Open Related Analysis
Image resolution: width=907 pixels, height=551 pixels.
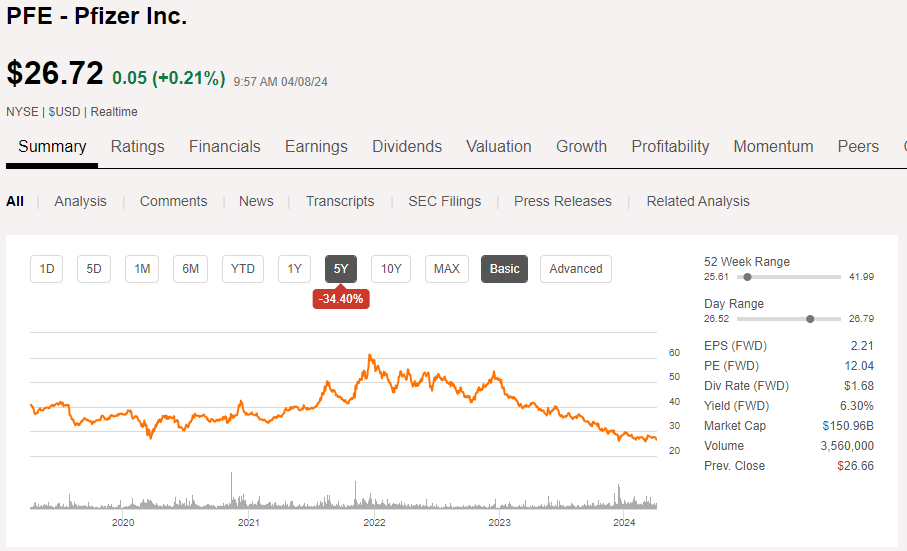point(698,201)
